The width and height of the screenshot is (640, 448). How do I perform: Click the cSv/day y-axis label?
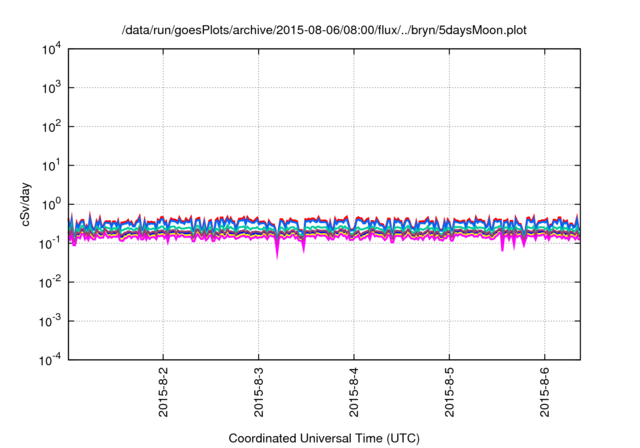coord(26,204)
